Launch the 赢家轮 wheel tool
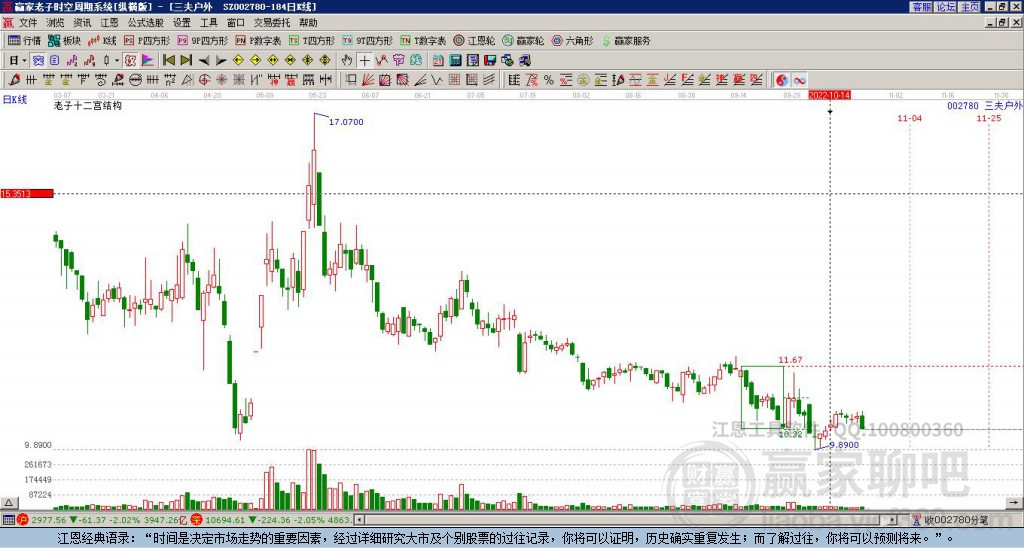This screenshot has width=1024, height=548. point(523,40)
